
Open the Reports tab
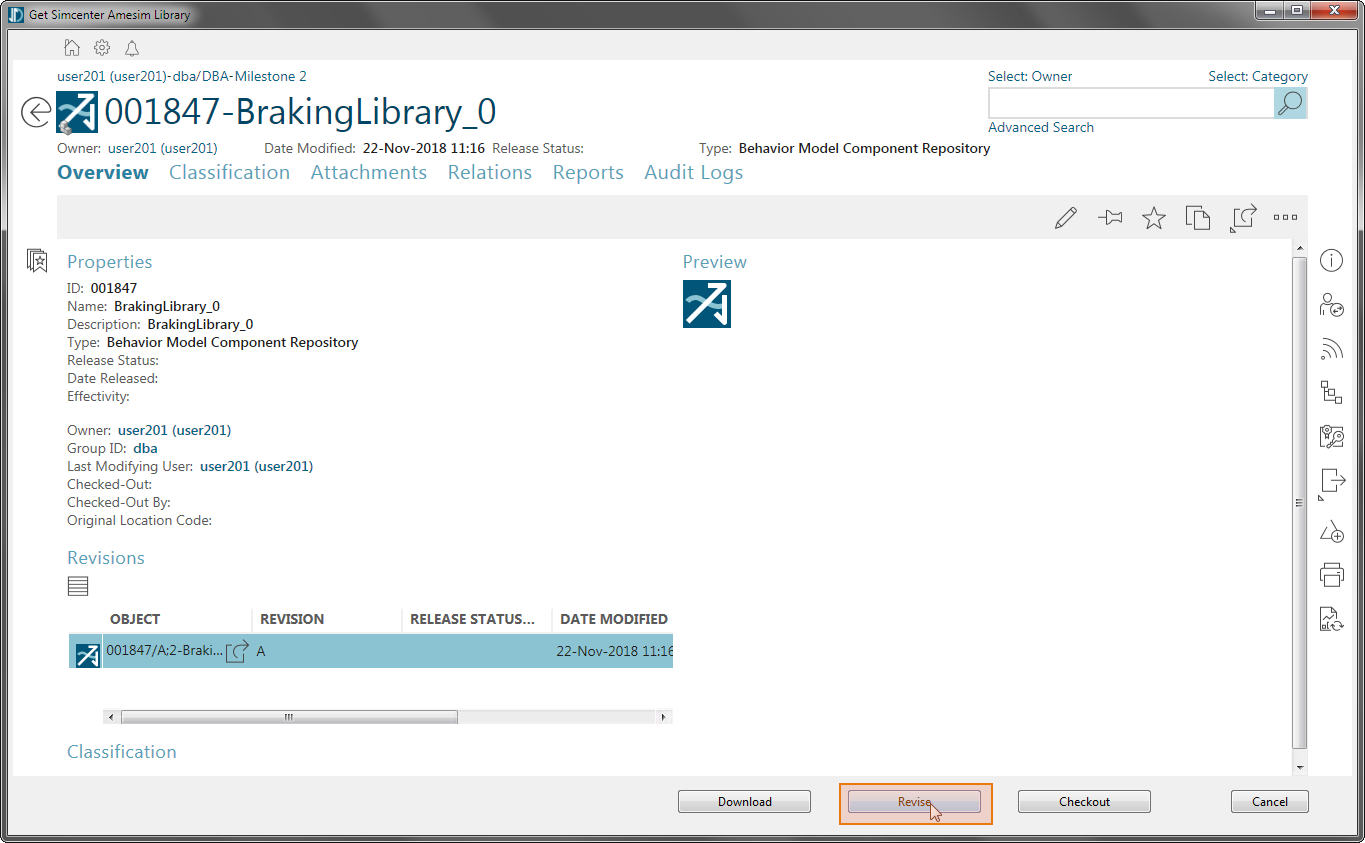pyautogui.click(x=588, y=172)
